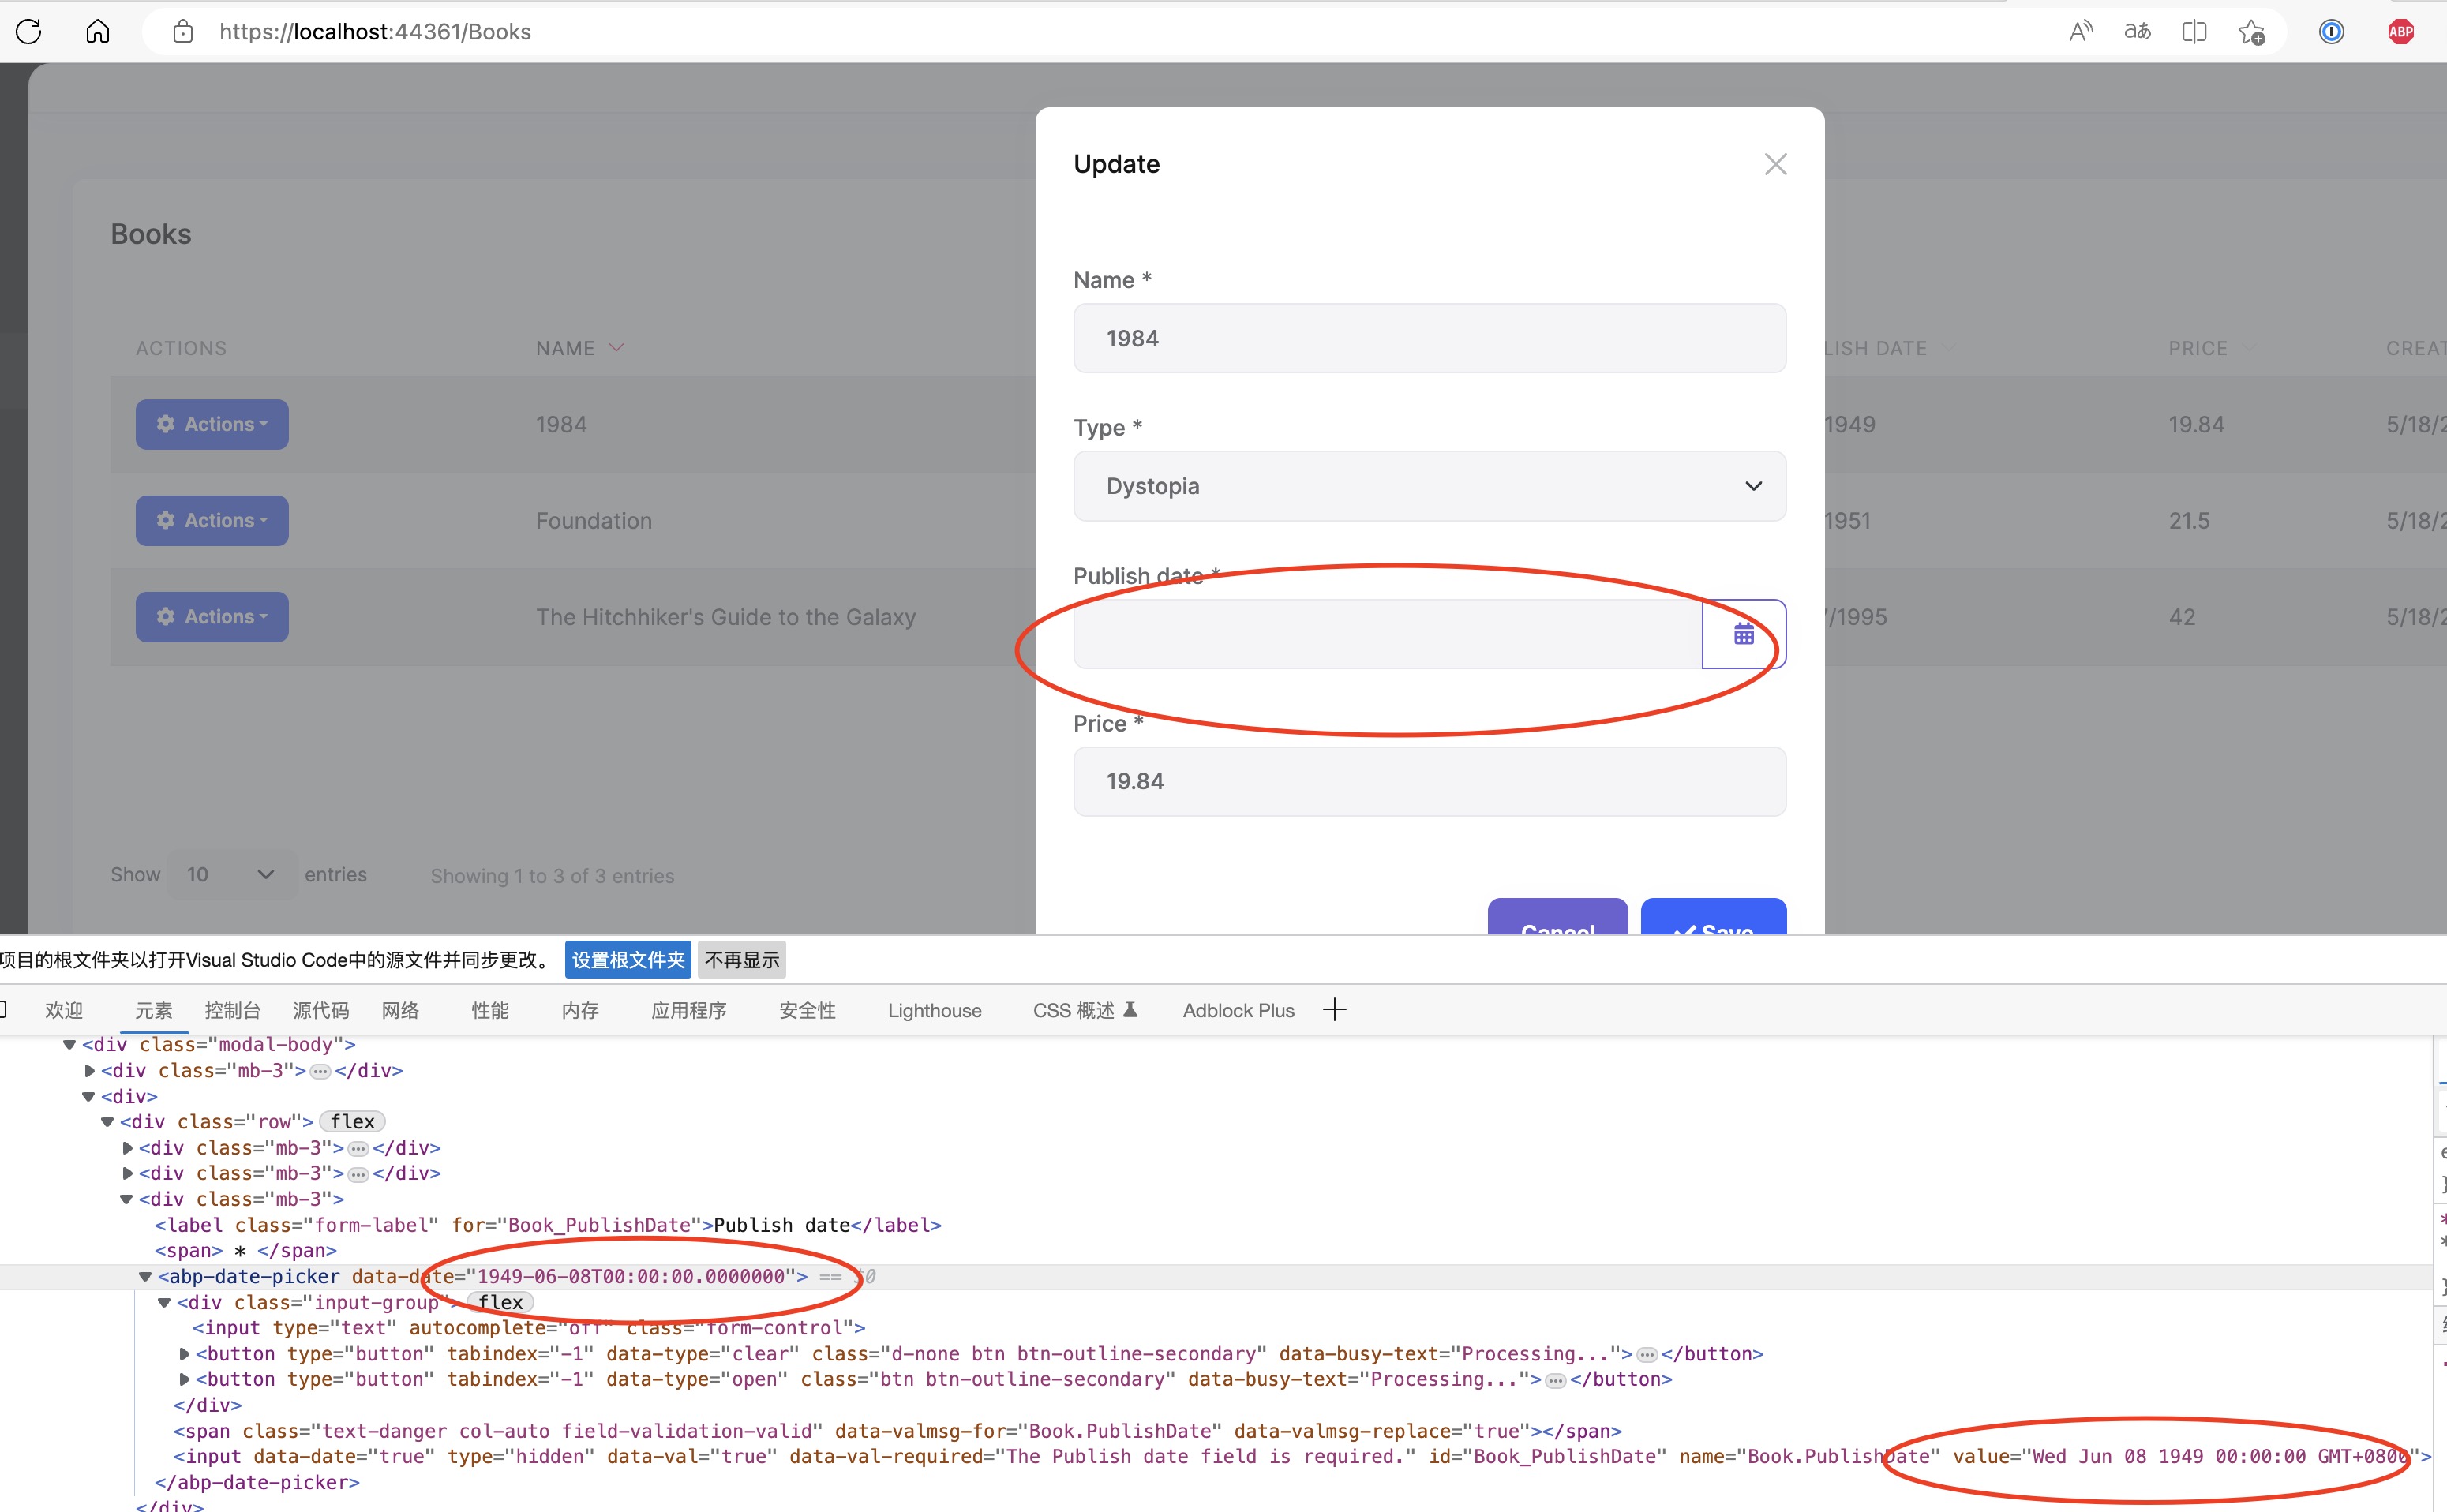2447x1512 pixels.
Task: Collapse the div class row node
Action: [x=107, y=1122]
